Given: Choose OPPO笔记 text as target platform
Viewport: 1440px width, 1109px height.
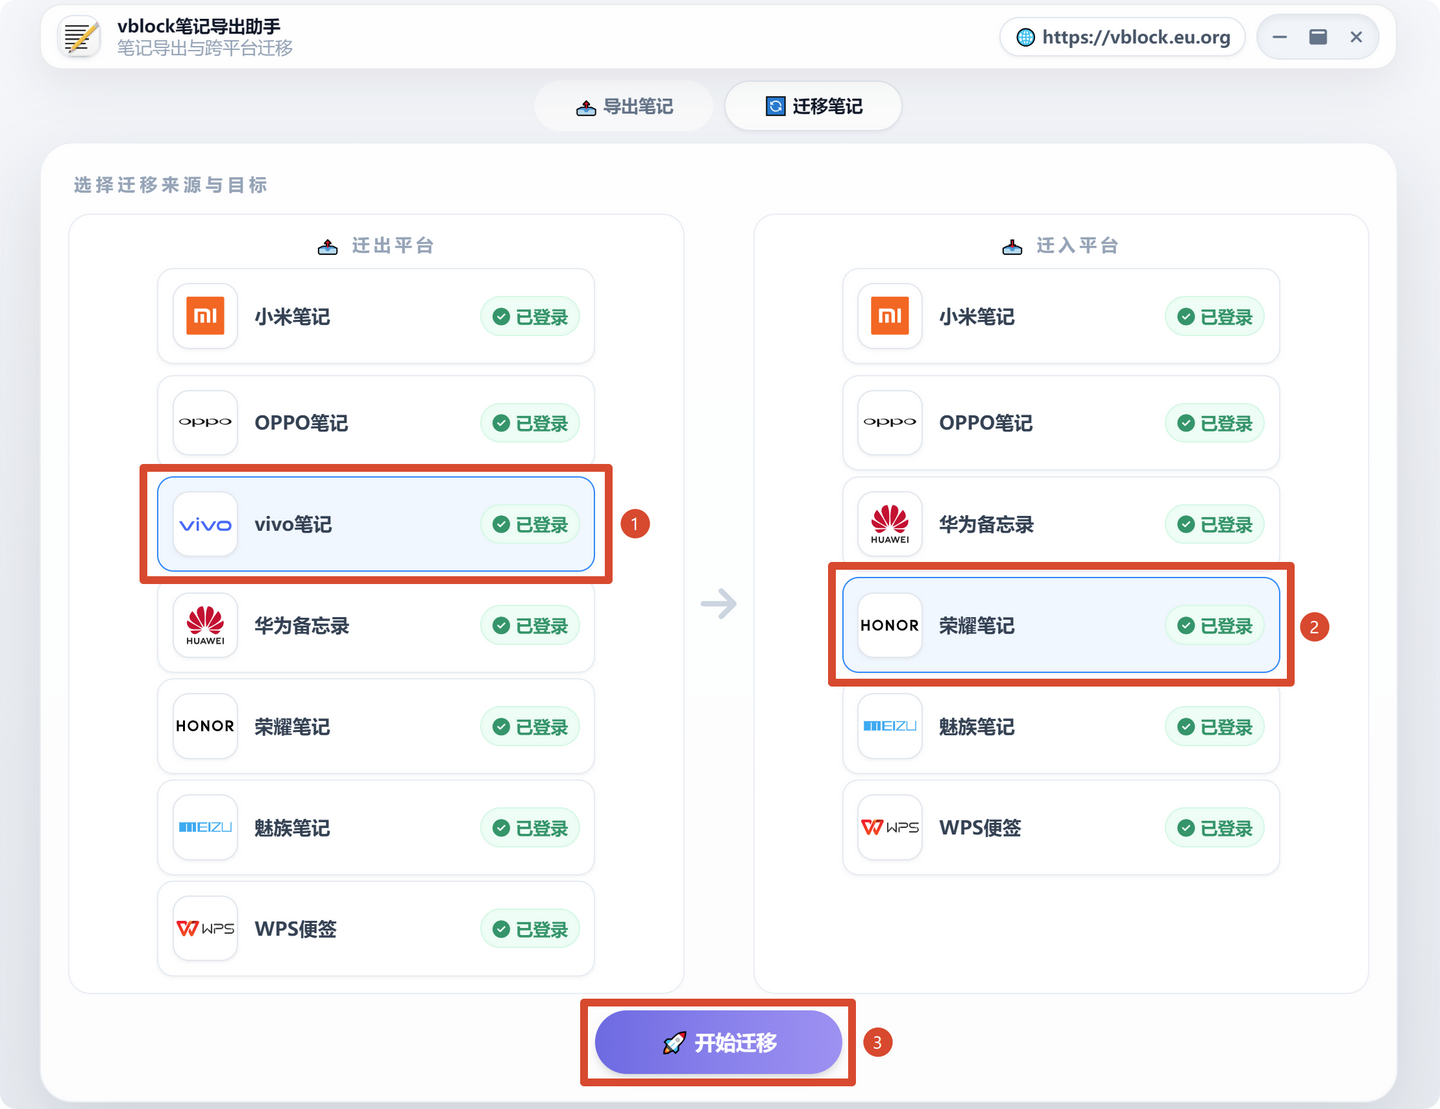Looking at the screenshot, I should click(x=986, y=423).
